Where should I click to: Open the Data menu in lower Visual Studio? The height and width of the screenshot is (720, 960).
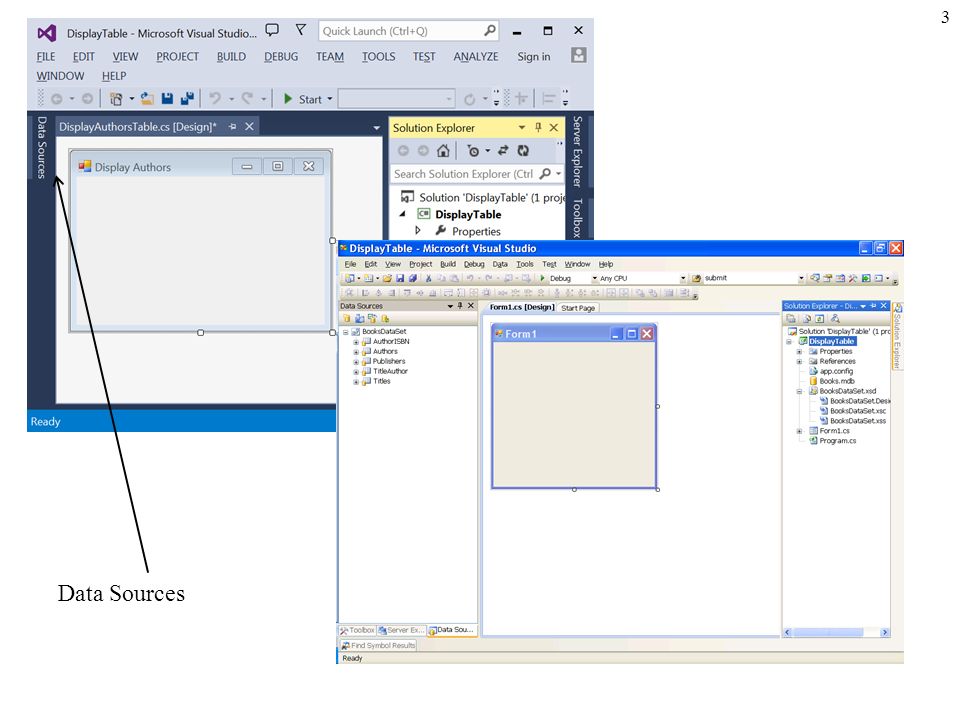pos(500,264)
